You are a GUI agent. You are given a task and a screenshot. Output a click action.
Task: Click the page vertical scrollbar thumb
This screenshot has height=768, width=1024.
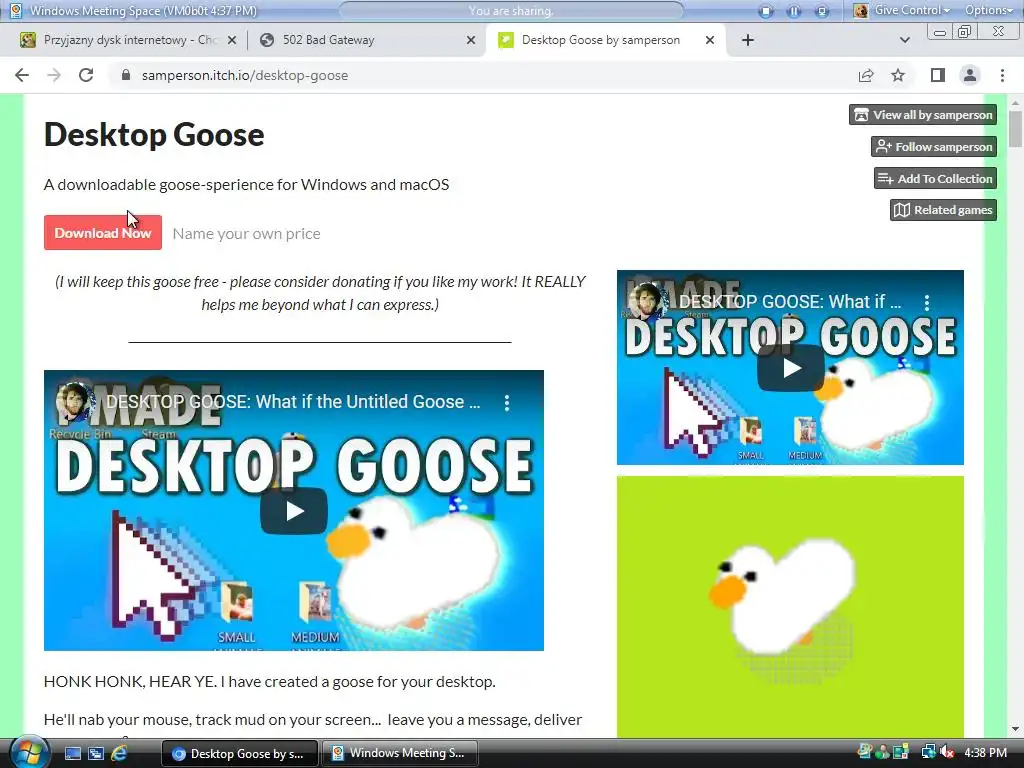point(1015,129)
